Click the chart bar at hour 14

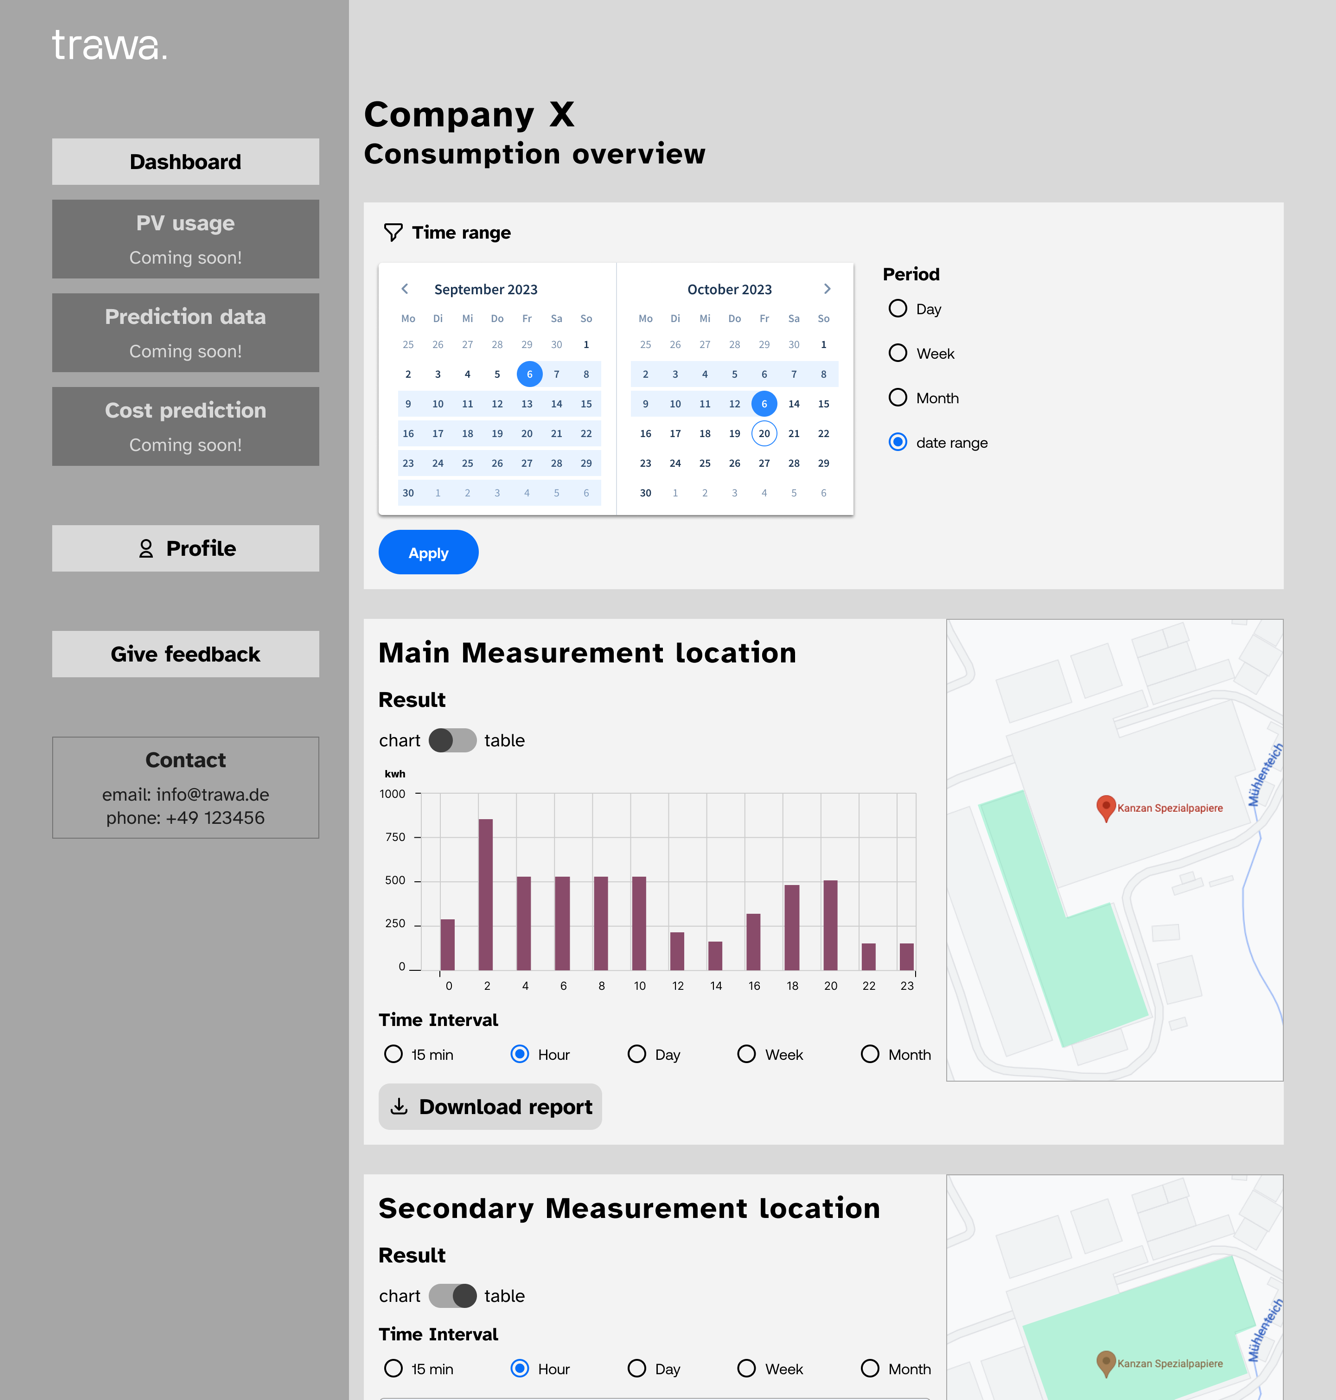715,956
